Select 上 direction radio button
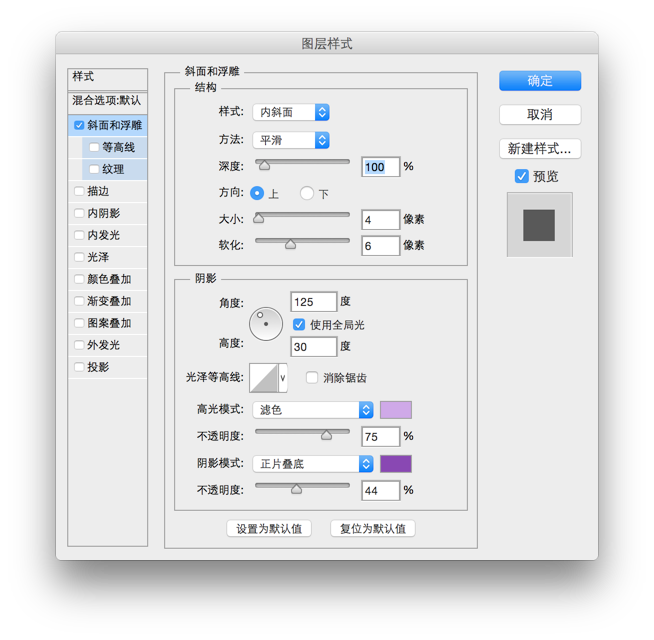Image resolution: width=654 pixels, height=640 pixels. (x=257, y=193)
